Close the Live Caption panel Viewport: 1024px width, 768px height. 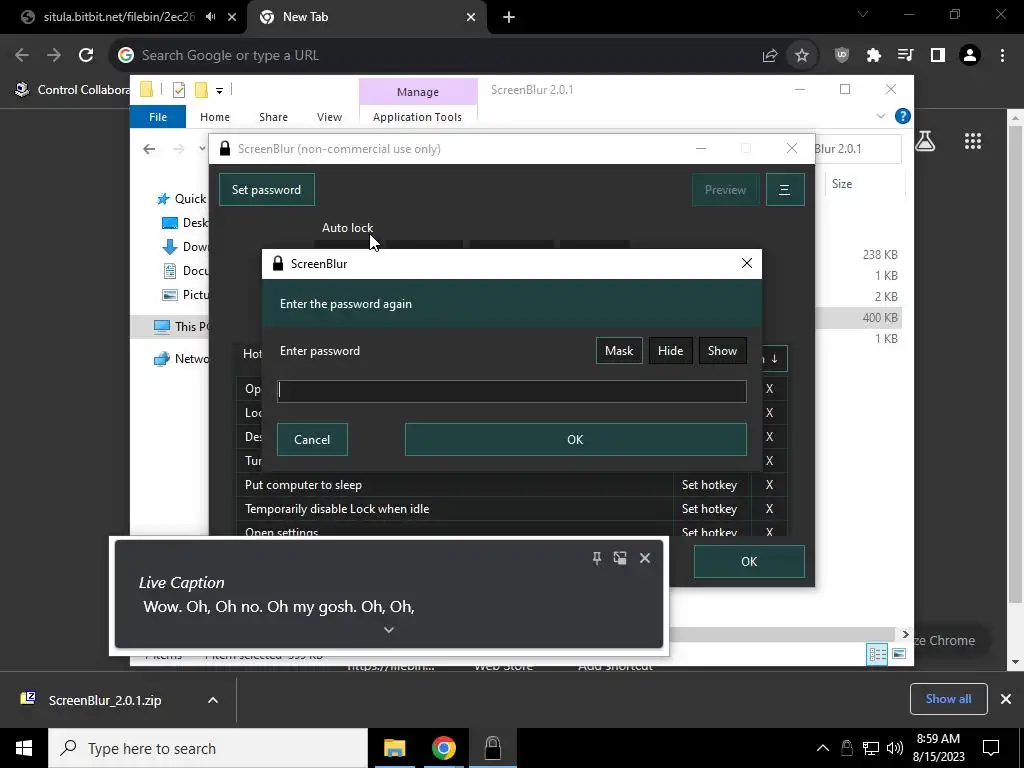pyautogui.click(x=645, y=558)
